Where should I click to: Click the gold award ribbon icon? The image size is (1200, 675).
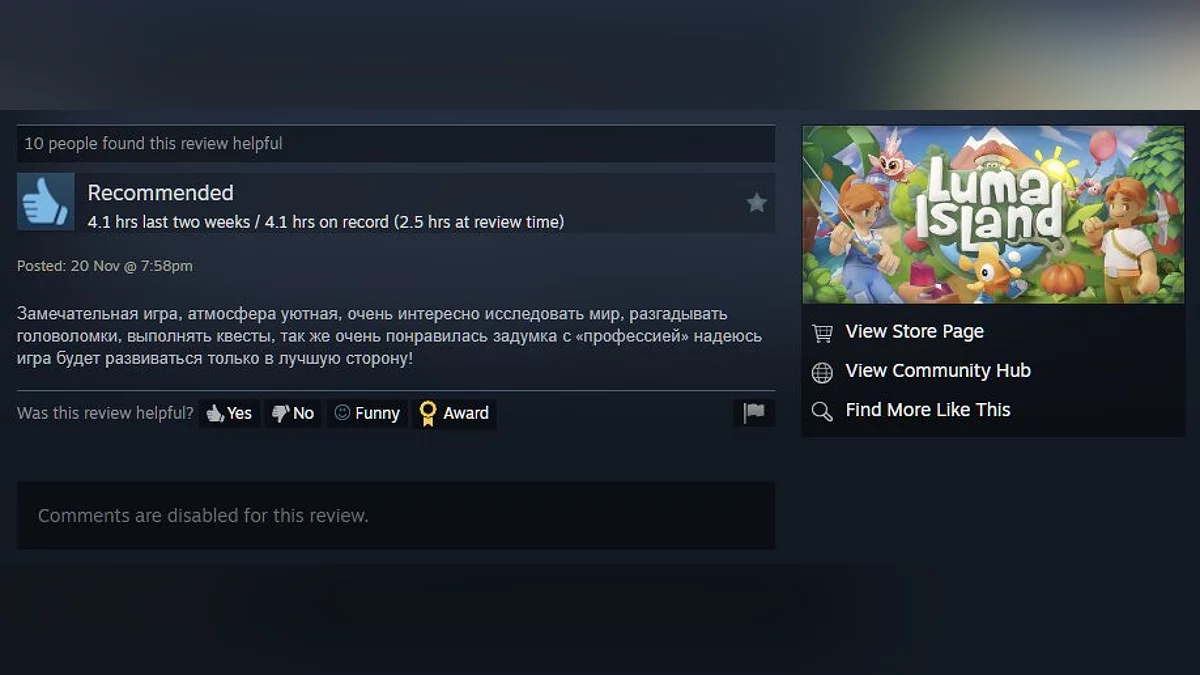[428, 413]
